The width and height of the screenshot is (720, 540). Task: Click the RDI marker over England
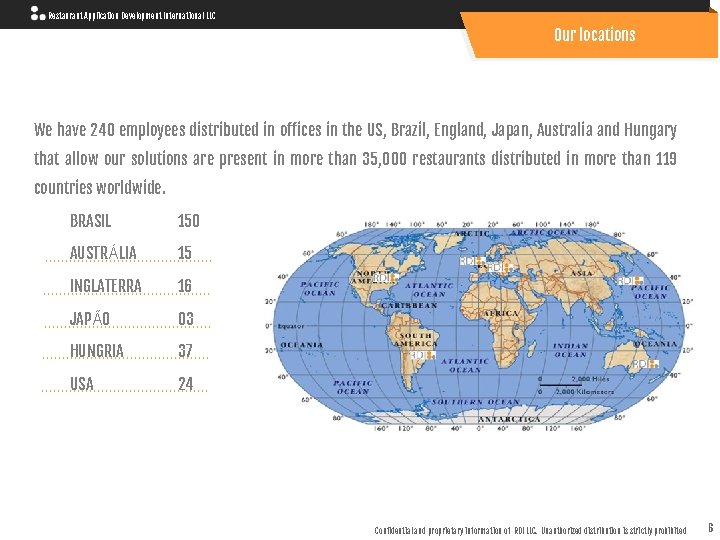point(472,261)
